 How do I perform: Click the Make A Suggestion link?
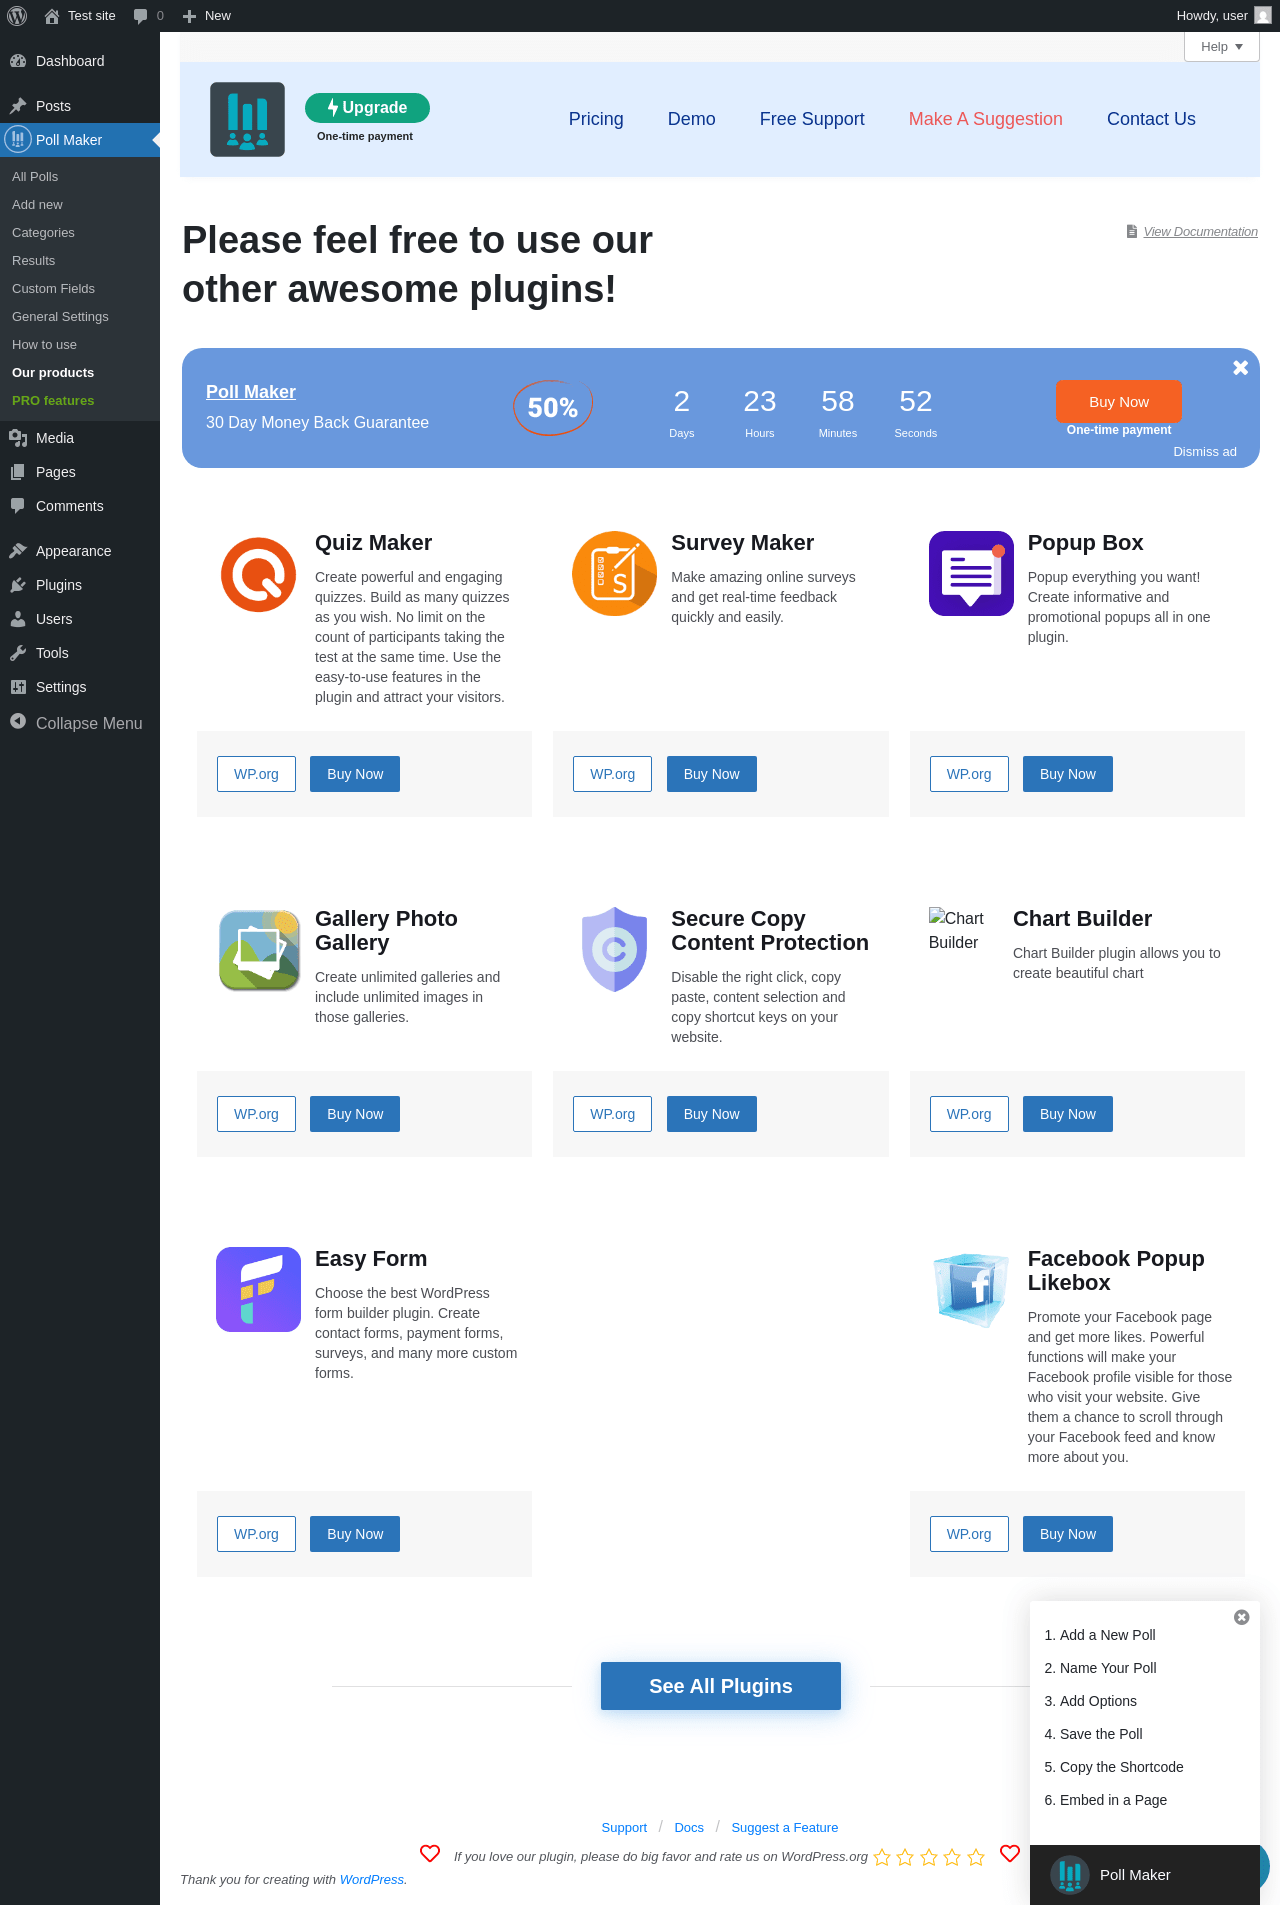click(x=986, y=119)
